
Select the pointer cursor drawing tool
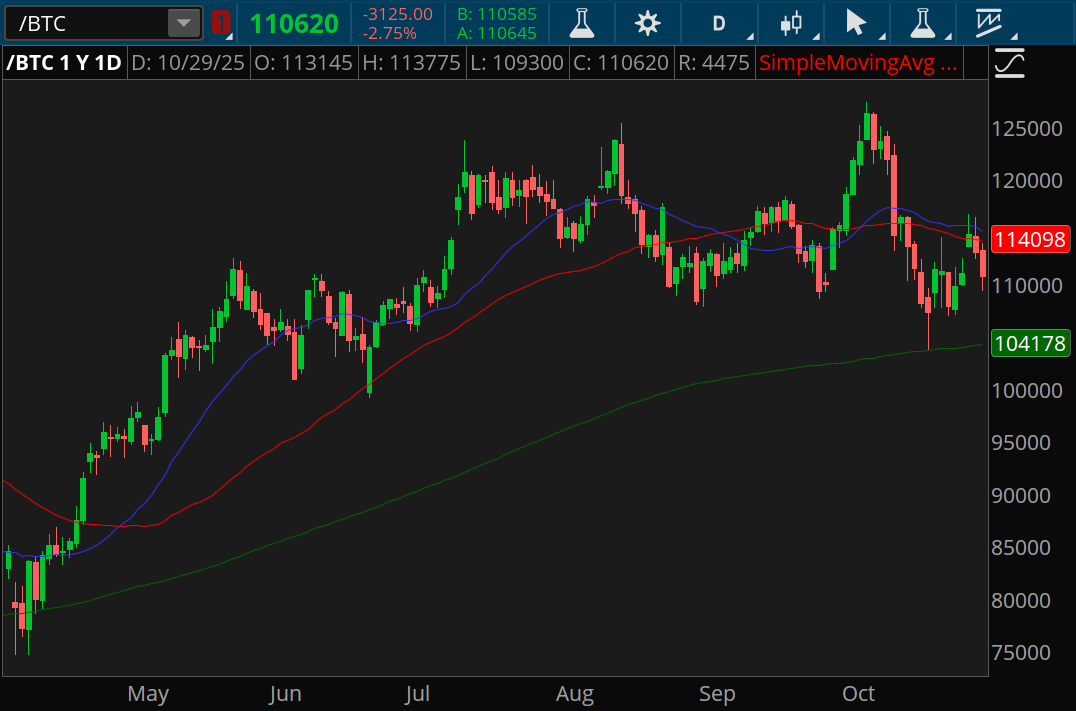tap(856, 23)
